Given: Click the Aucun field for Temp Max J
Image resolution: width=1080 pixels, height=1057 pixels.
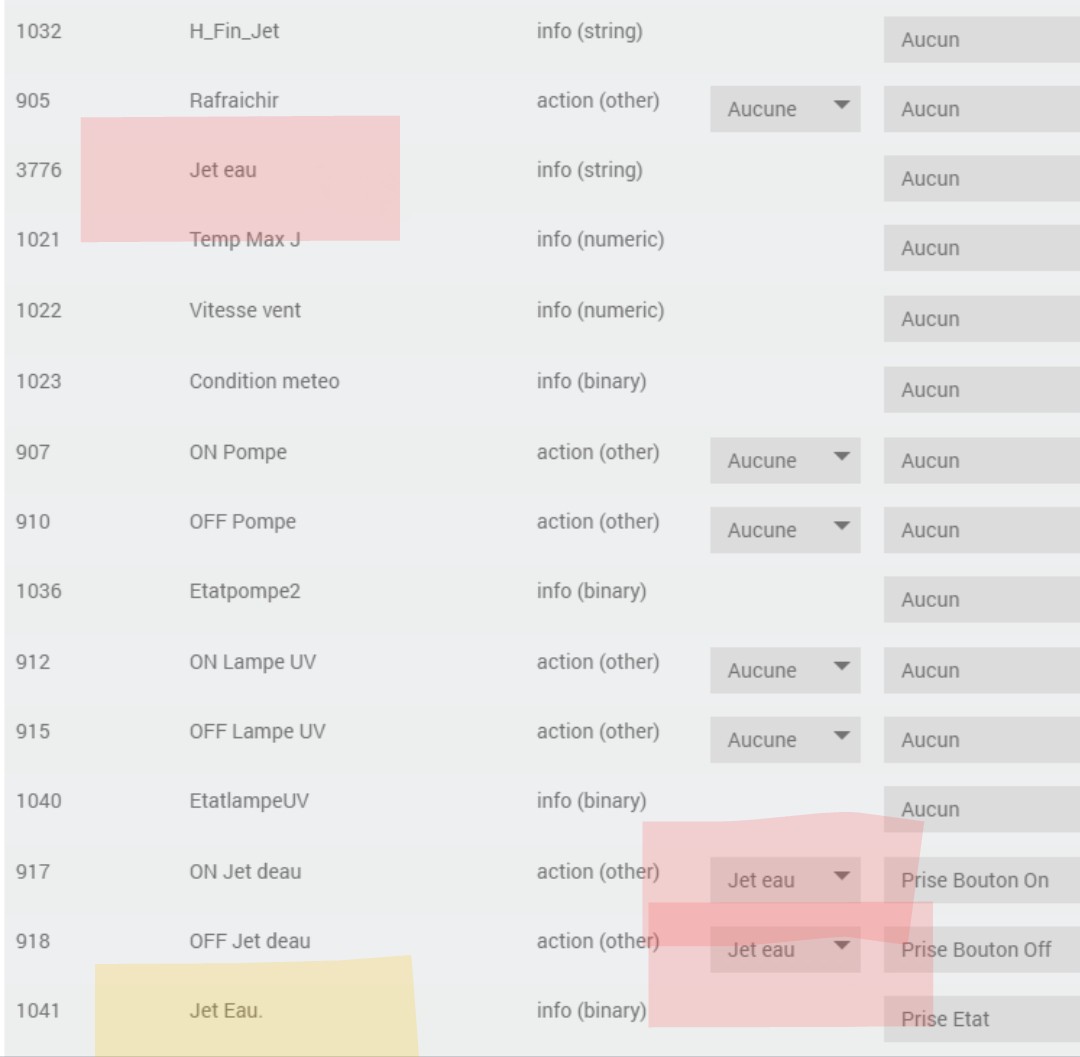Looking at the screenshot, I should [980, 248].
